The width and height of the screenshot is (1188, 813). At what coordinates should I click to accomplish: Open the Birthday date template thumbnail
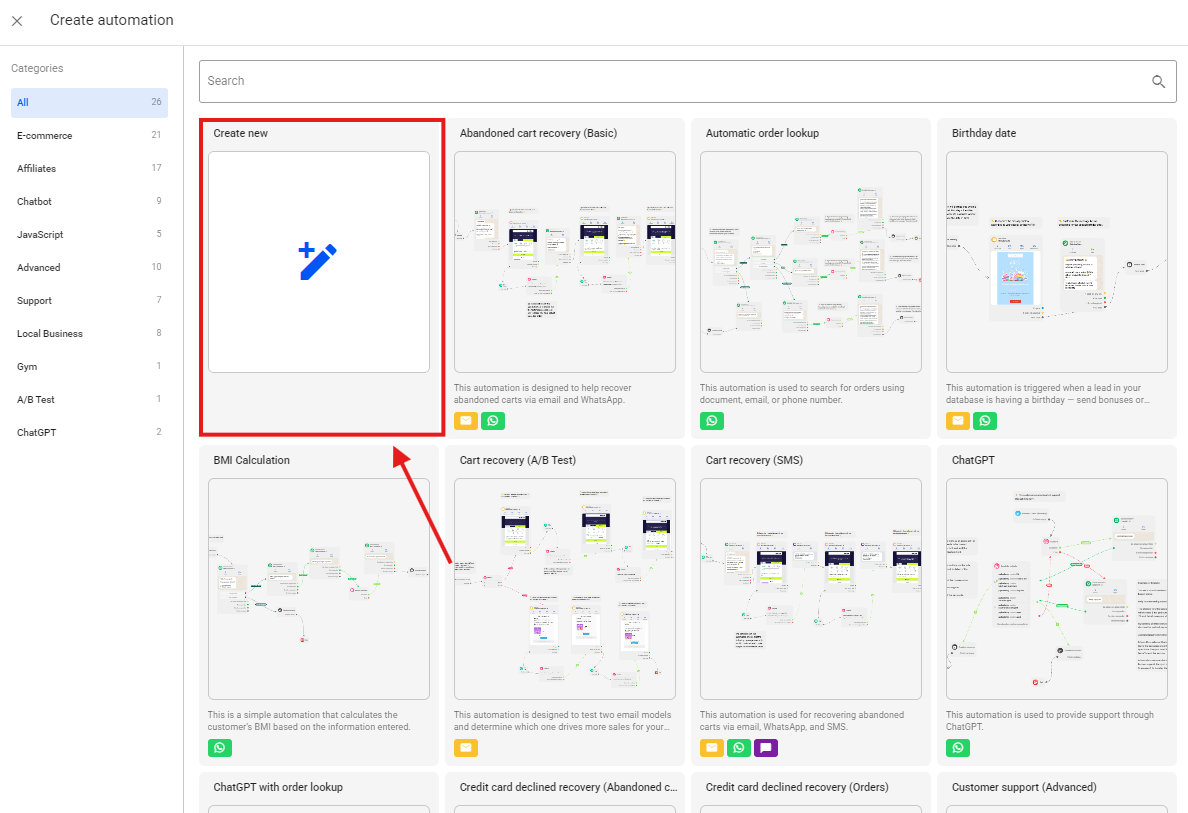point(1056,262)
